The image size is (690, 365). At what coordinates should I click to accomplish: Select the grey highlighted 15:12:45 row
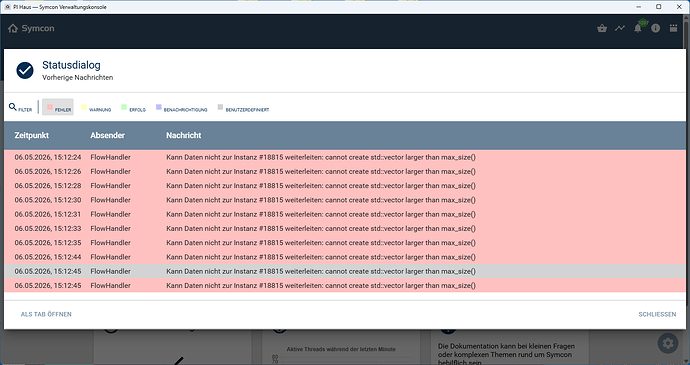pyautogui.click(x=345, y=271)
